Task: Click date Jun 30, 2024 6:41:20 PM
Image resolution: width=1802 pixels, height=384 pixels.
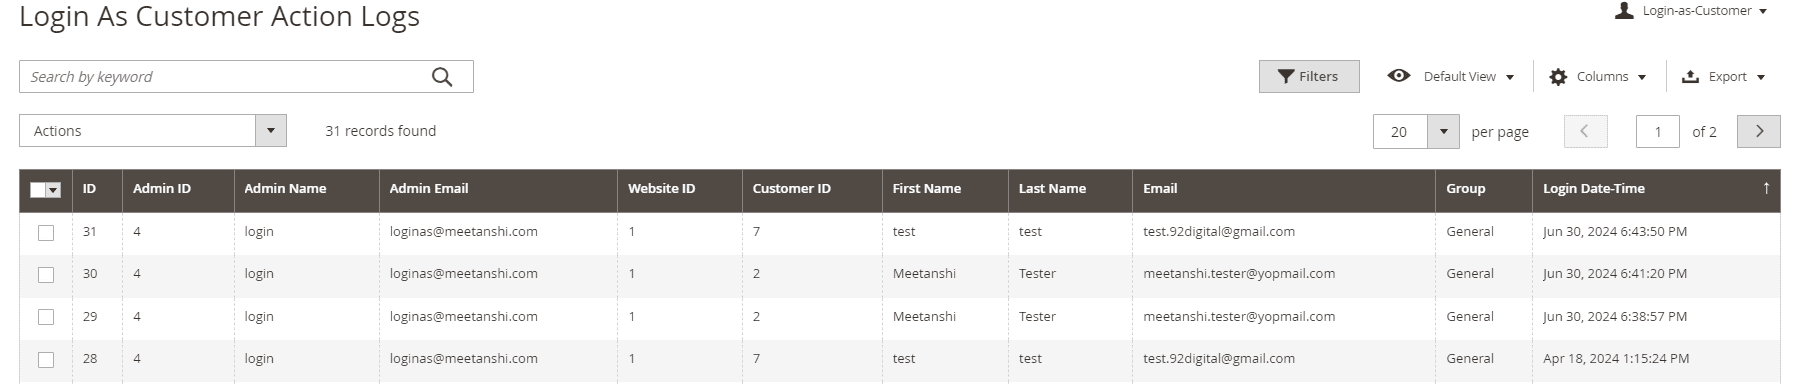Action: [1614, 273]
